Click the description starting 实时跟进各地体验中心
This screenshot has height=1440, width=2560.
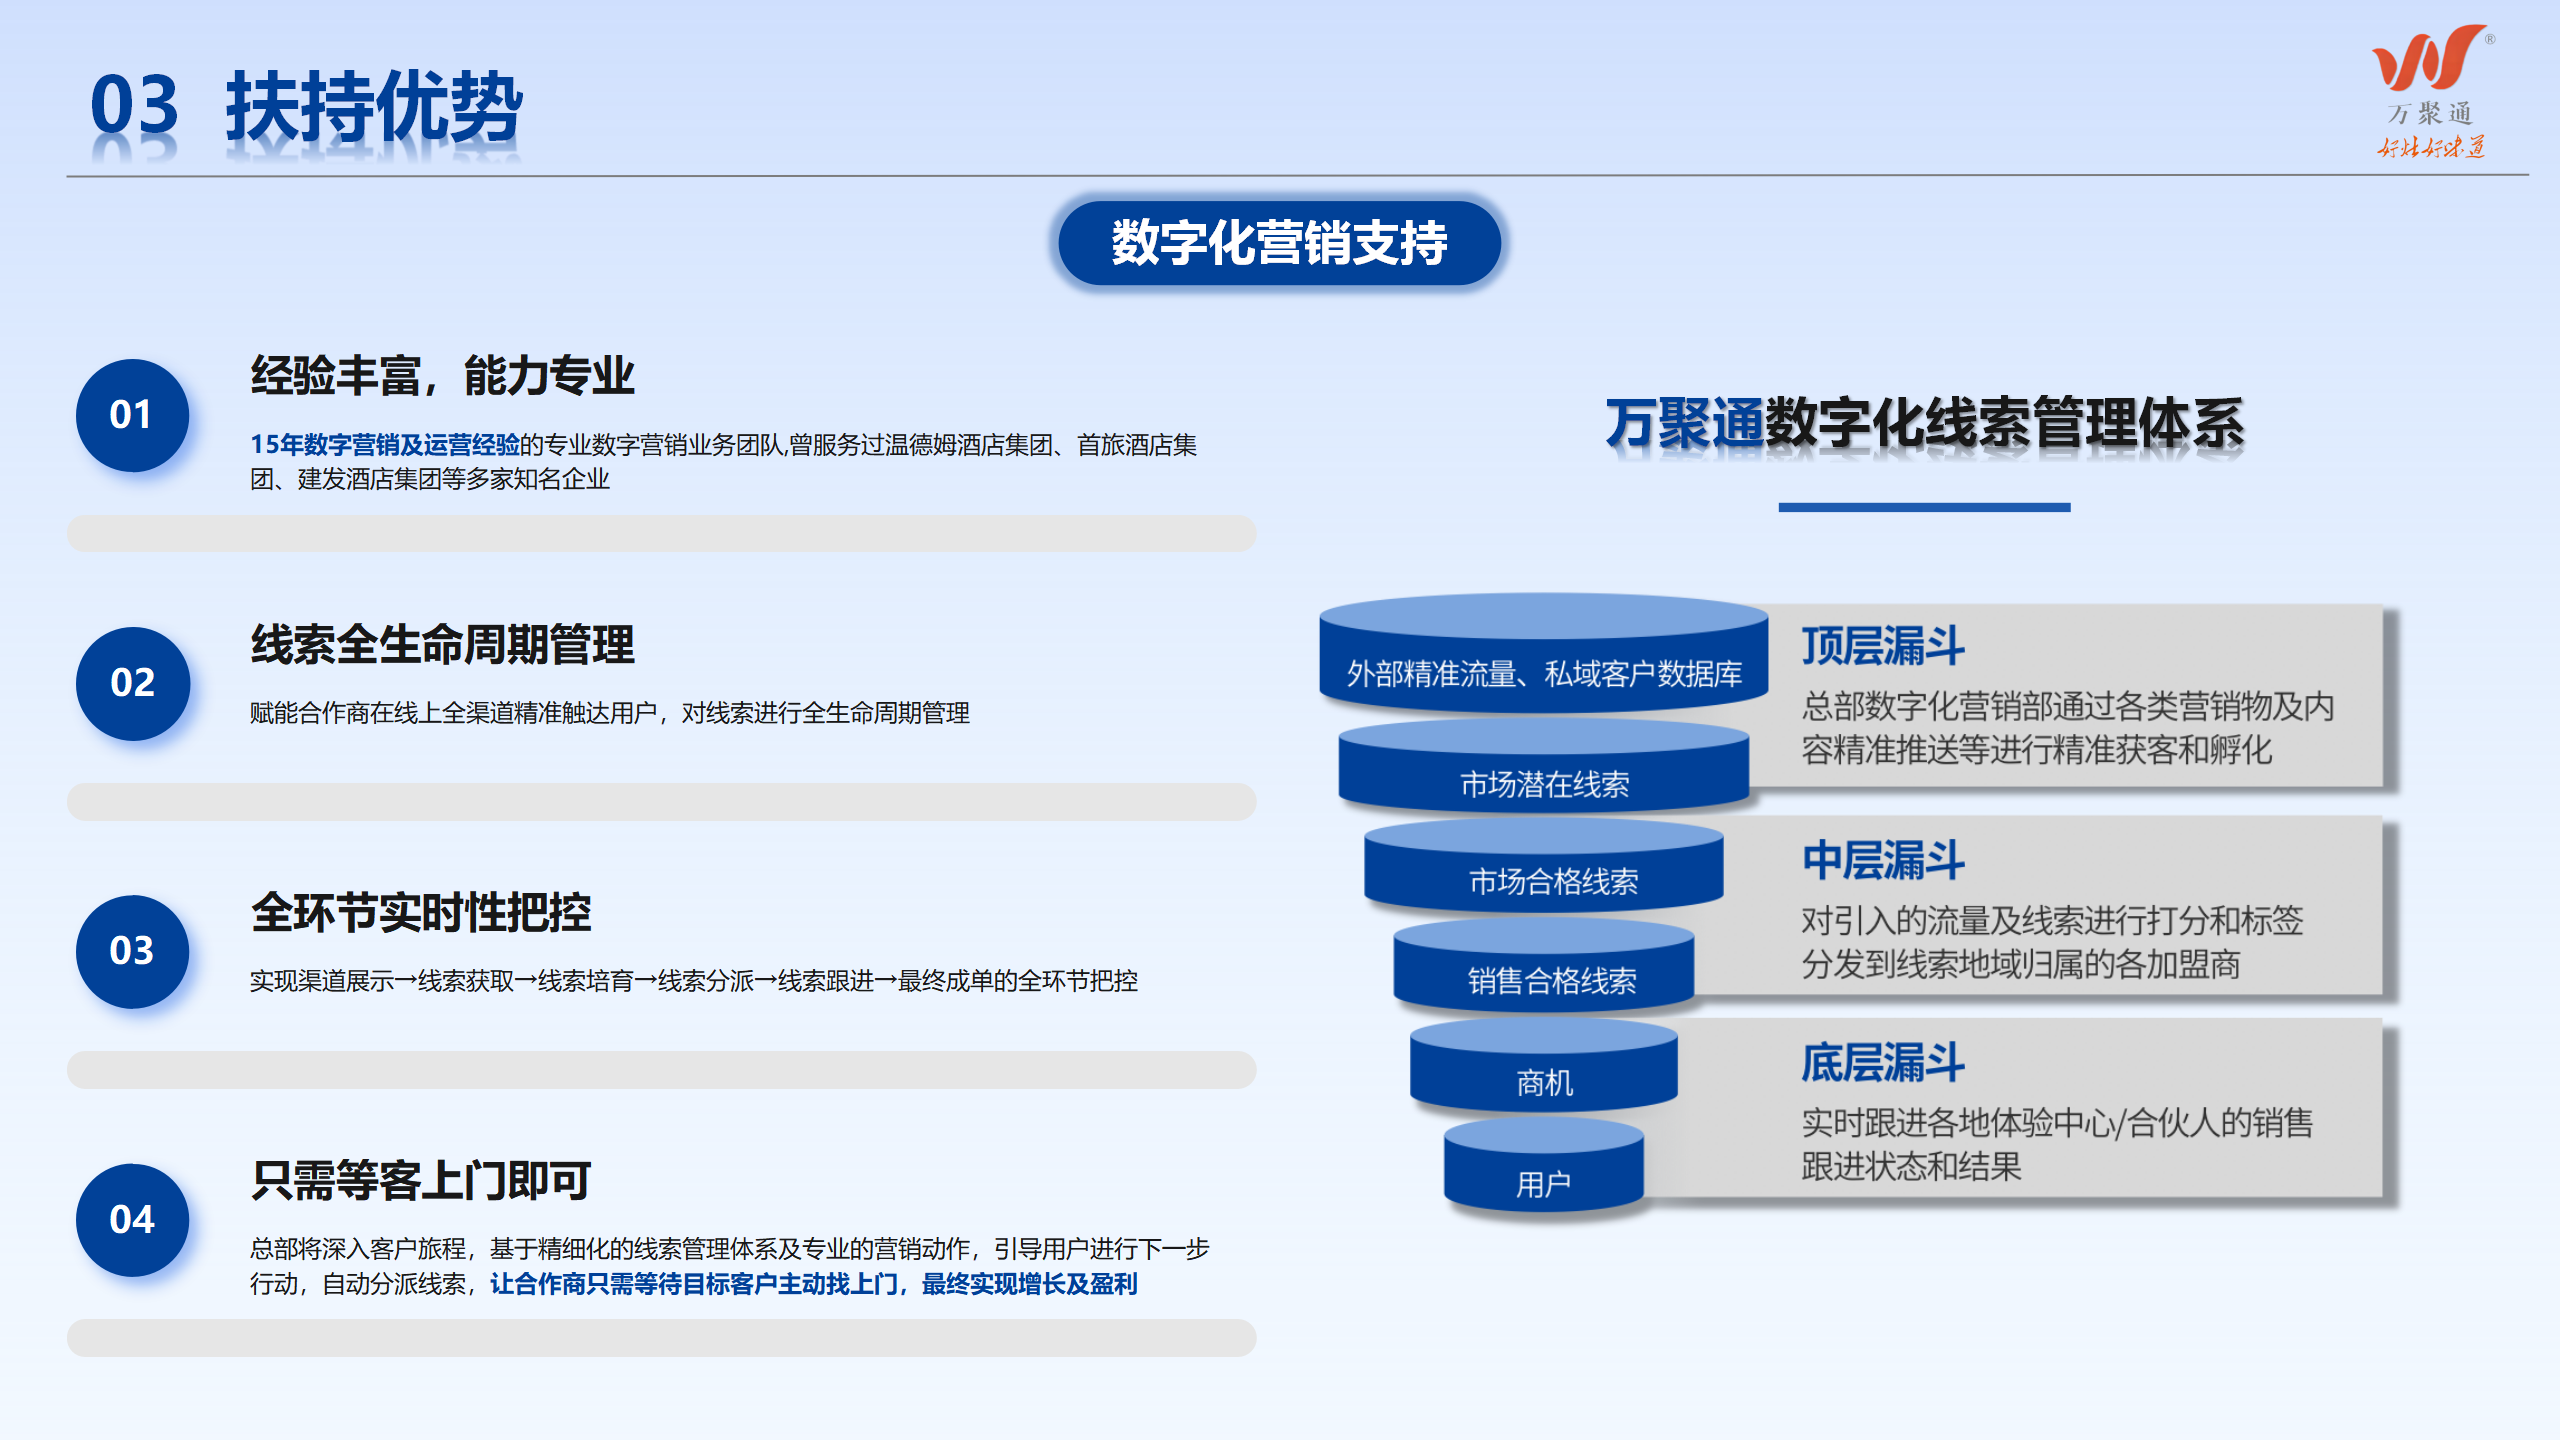point(2057,1144)
